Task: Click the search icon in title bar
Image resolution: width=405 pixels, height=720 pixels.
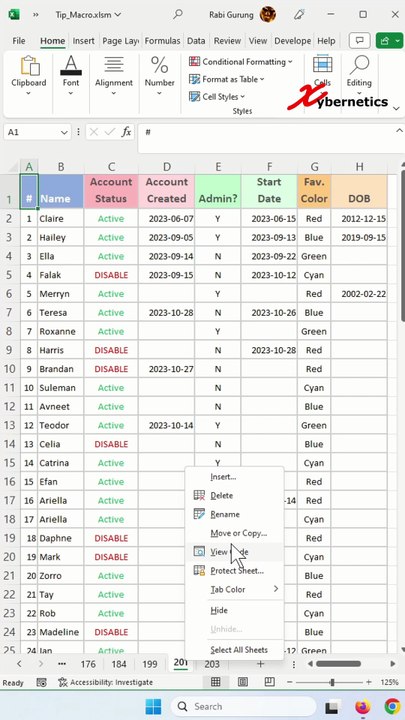Action: [x=178, y=14]
